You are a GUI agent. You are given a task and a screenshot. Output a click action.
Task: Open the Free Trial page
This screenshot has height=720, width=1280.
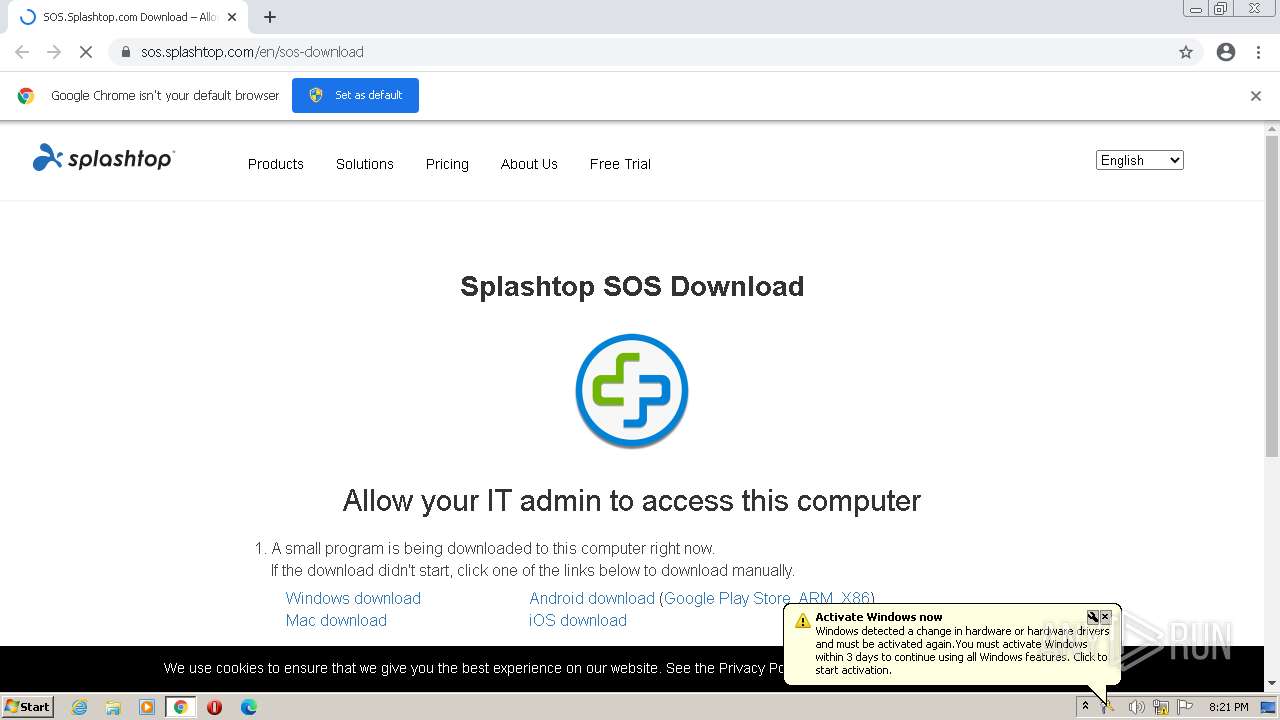(x=620, y=164)
